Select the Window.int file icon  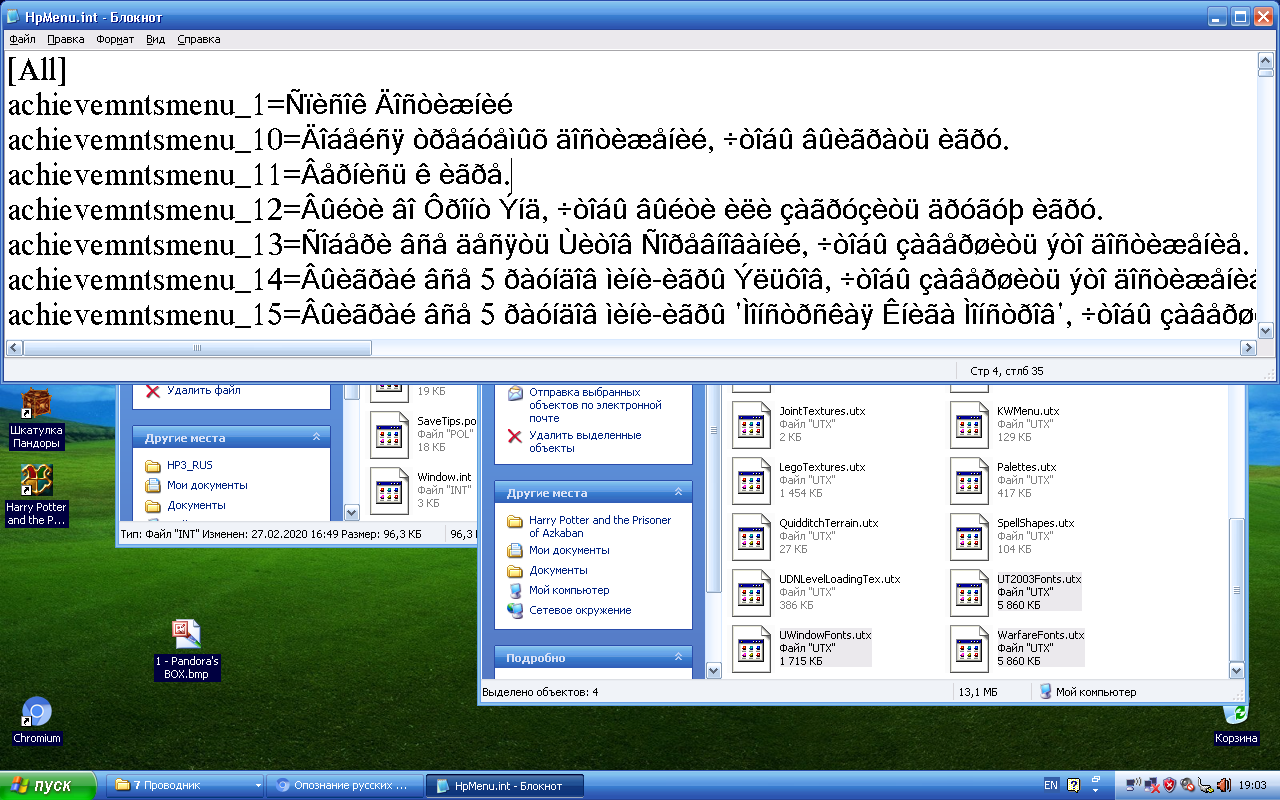pos(389,491)
